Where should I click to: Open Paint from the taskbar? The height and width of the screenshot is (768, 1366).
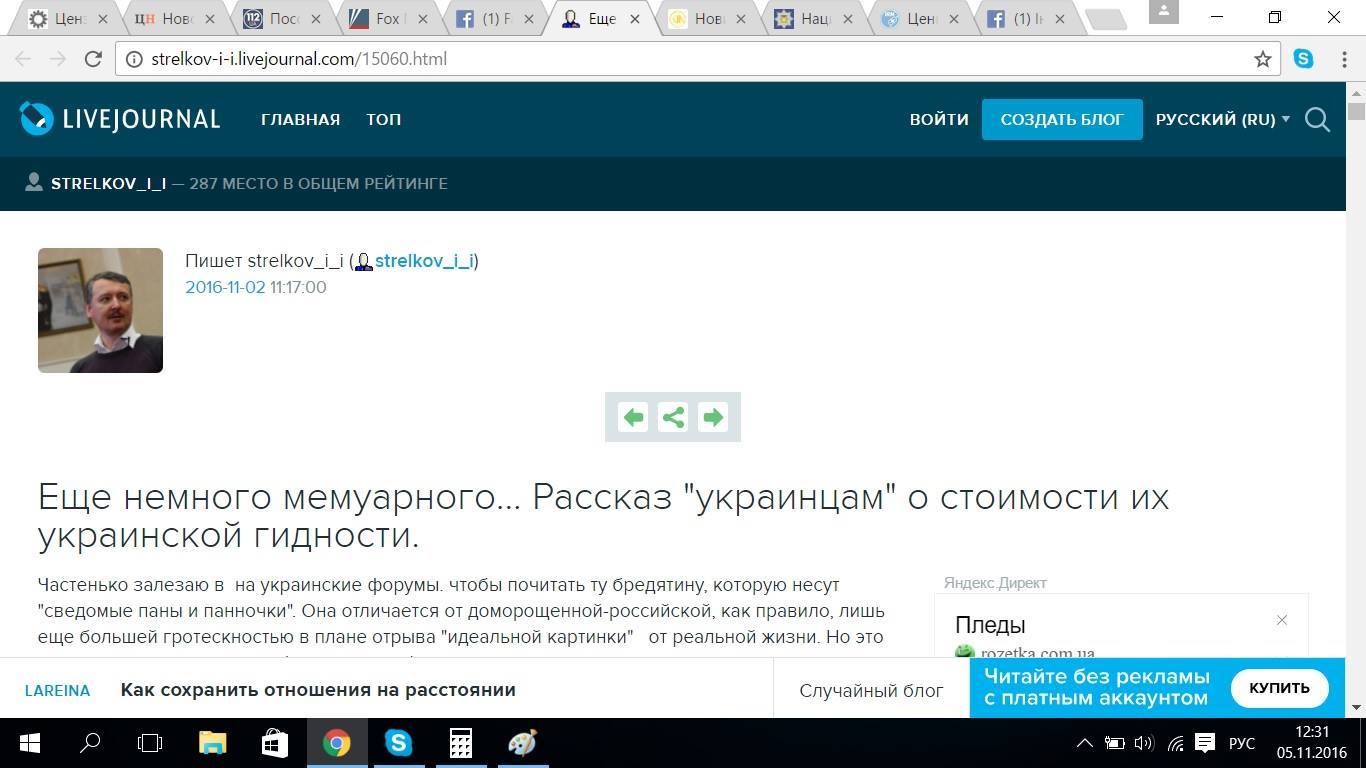[522, 743]
